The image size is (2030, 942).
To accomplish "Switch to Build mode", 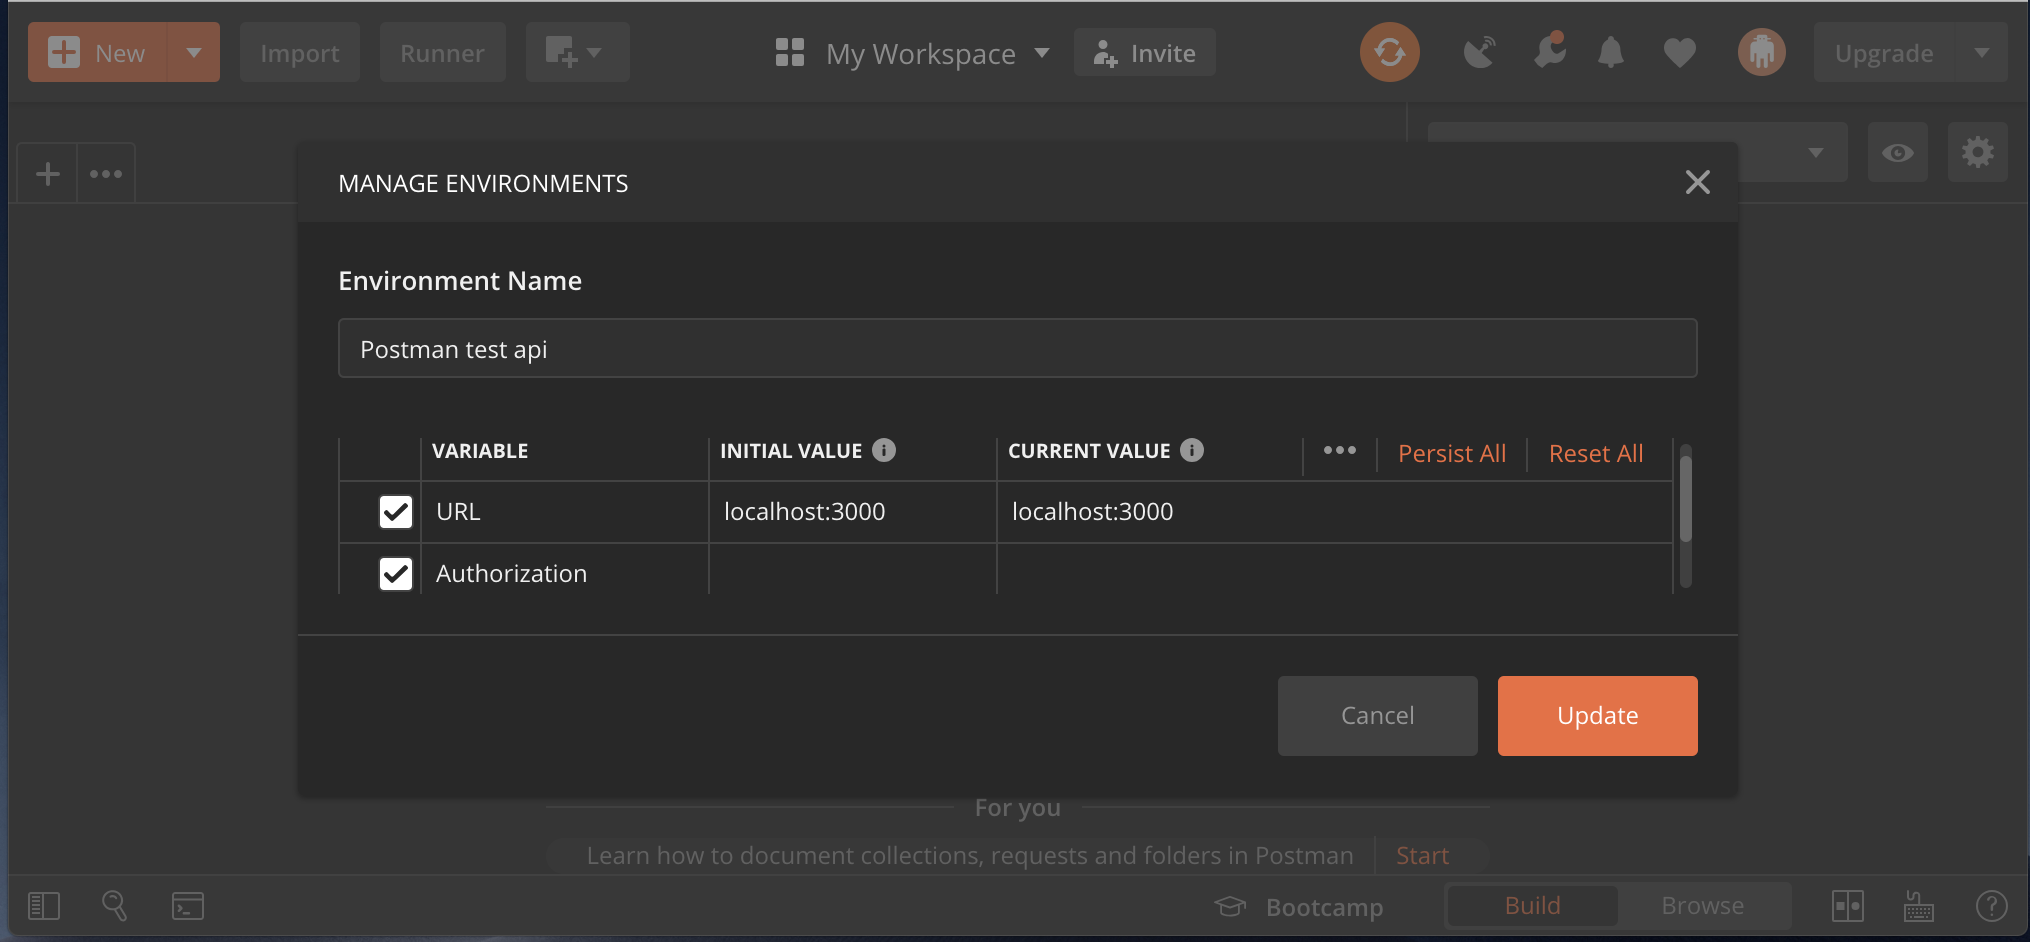I will [1532, 906].
